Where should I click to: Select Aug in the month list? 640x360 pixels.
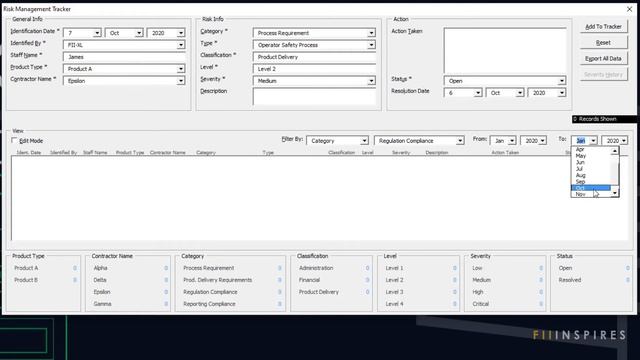tap(591, 175)
